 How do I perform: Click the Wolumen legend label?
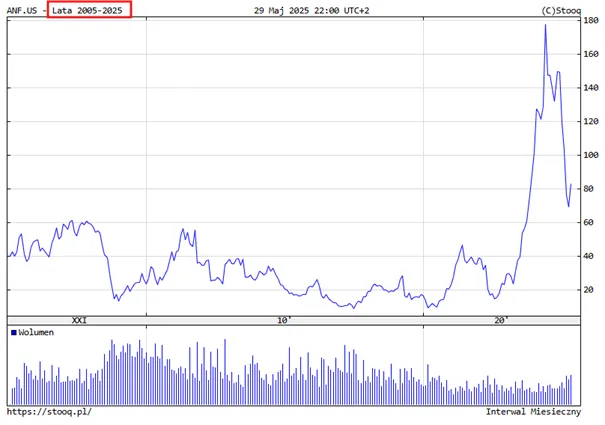point(36,332)
